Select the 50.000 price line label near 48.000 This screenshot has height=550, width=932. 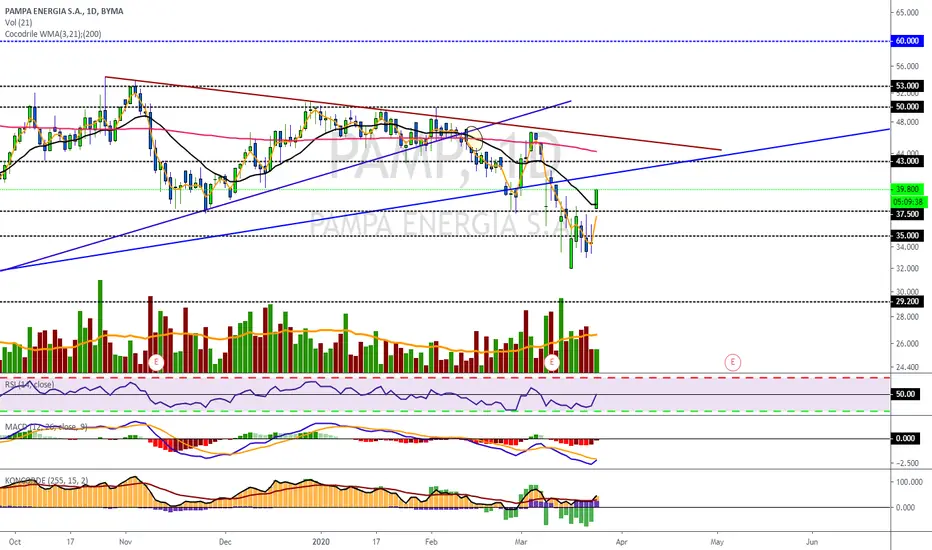coord(908,107)
